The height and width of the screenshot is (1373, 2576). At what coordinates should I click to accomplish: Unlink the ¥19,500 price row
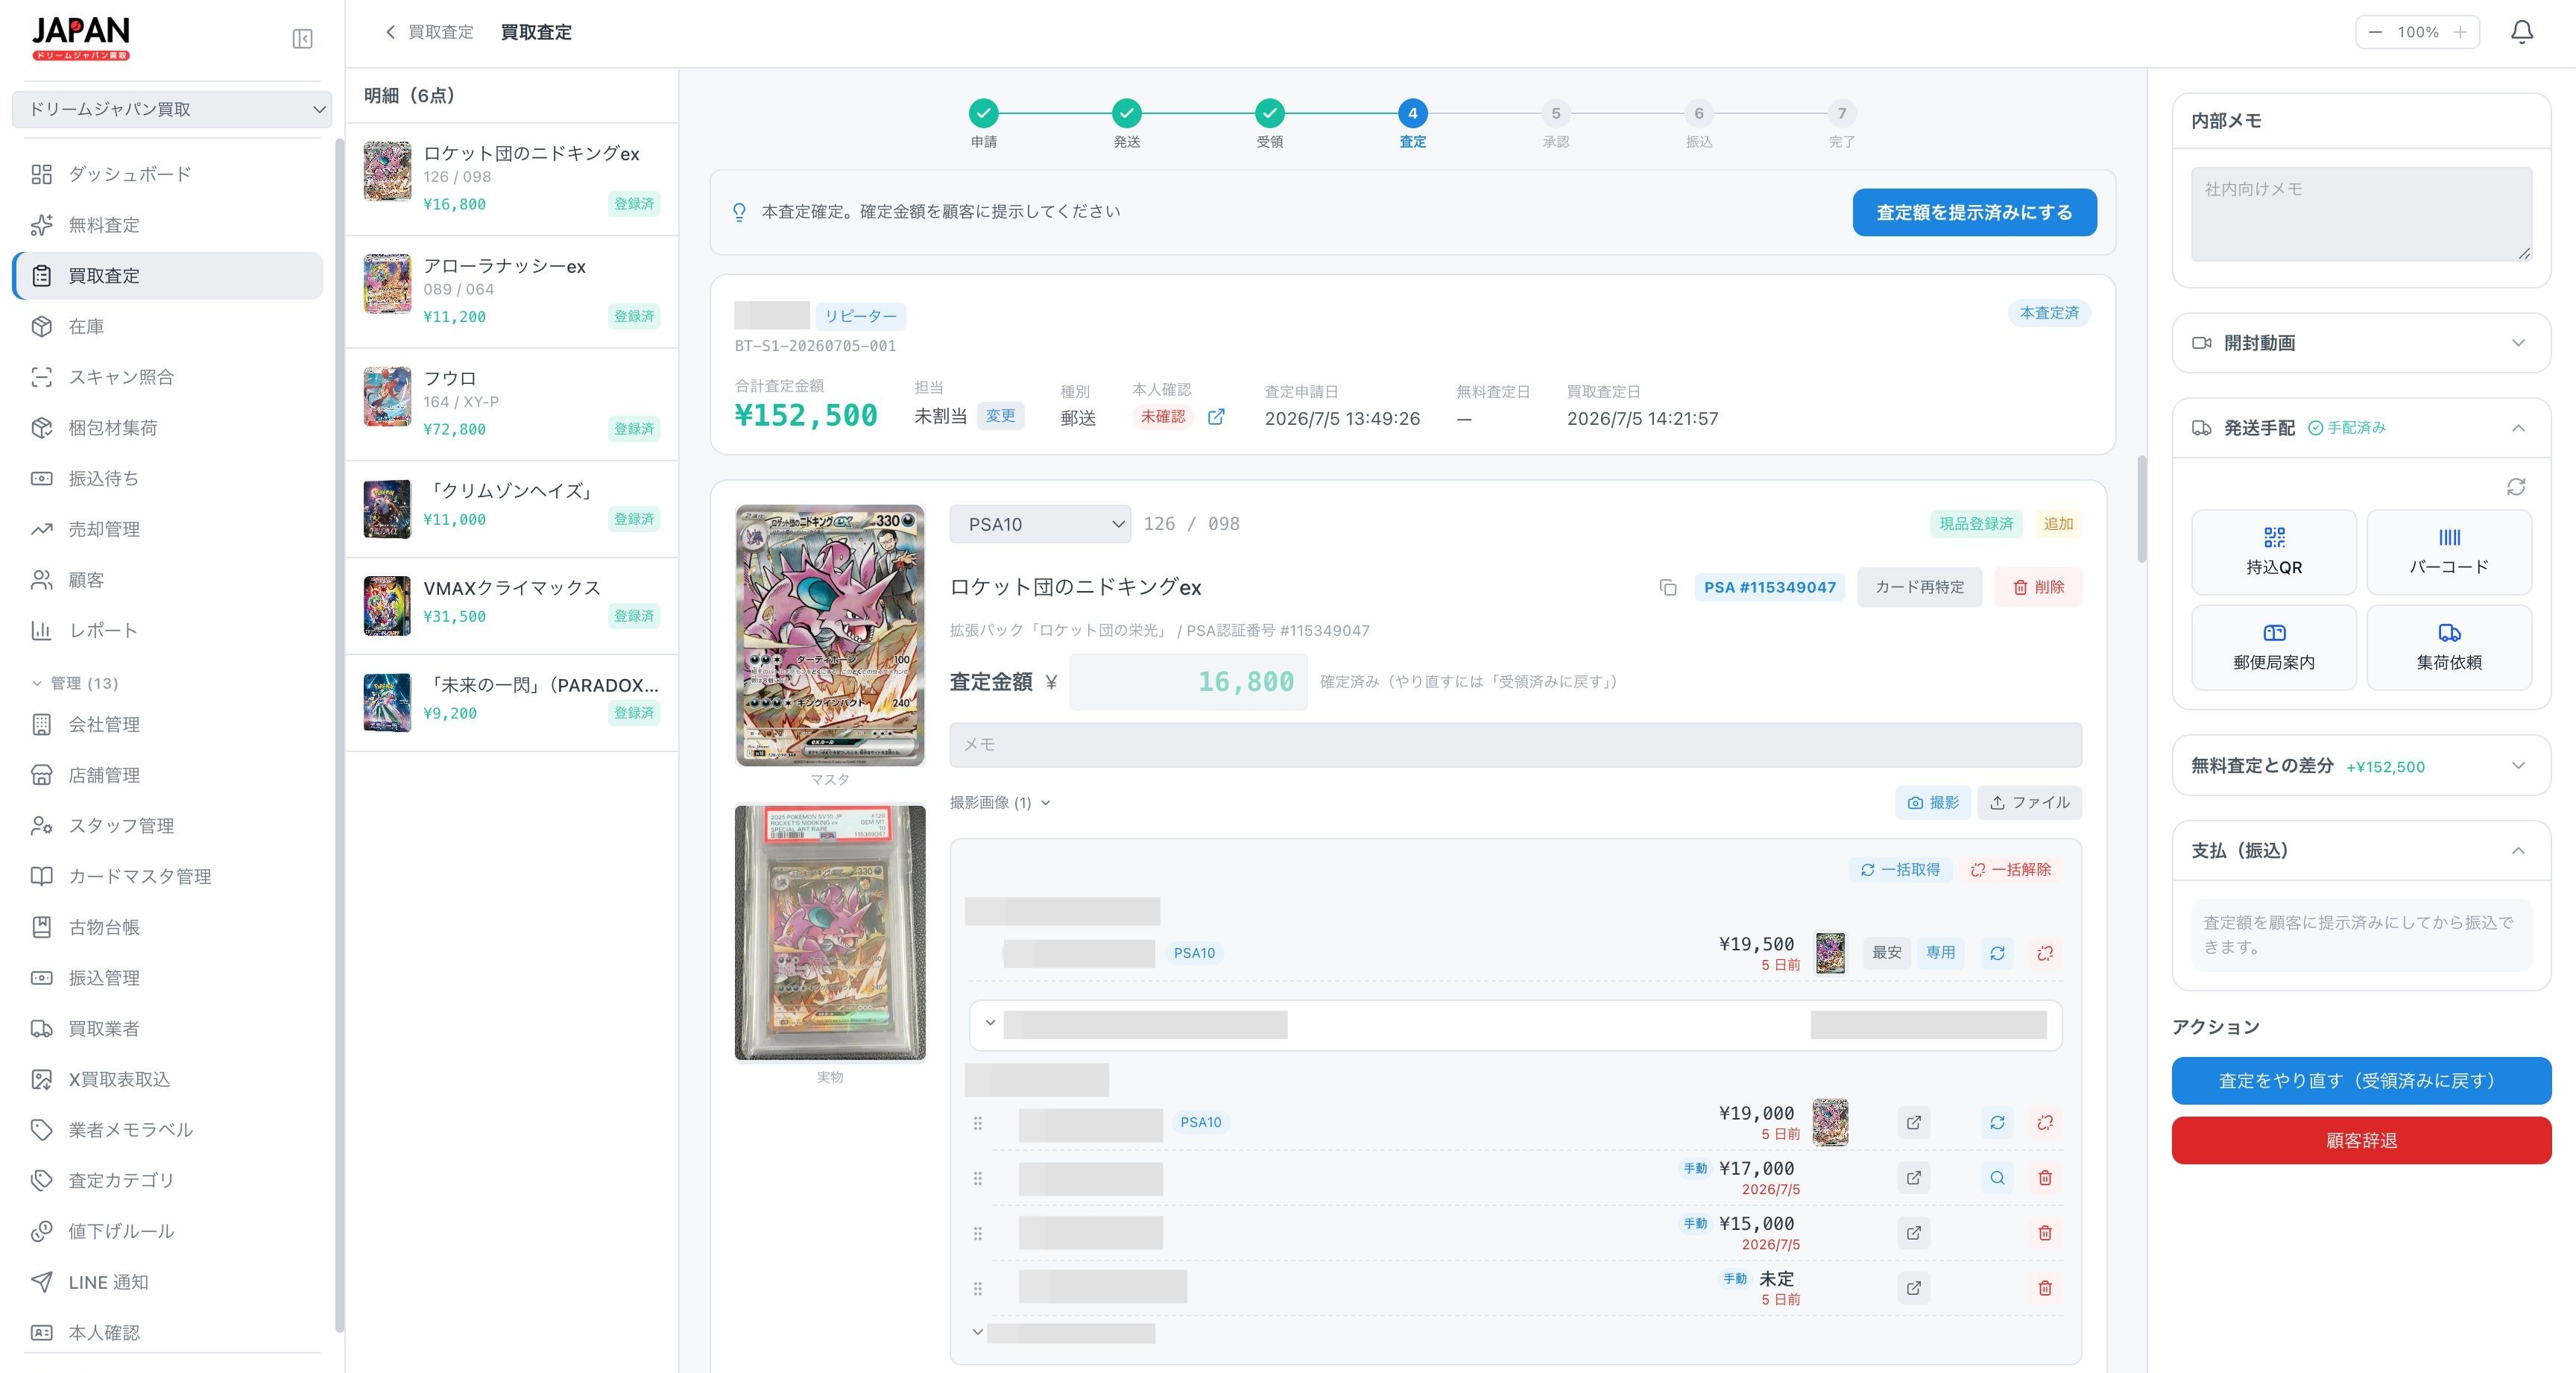click(2045, 953)
